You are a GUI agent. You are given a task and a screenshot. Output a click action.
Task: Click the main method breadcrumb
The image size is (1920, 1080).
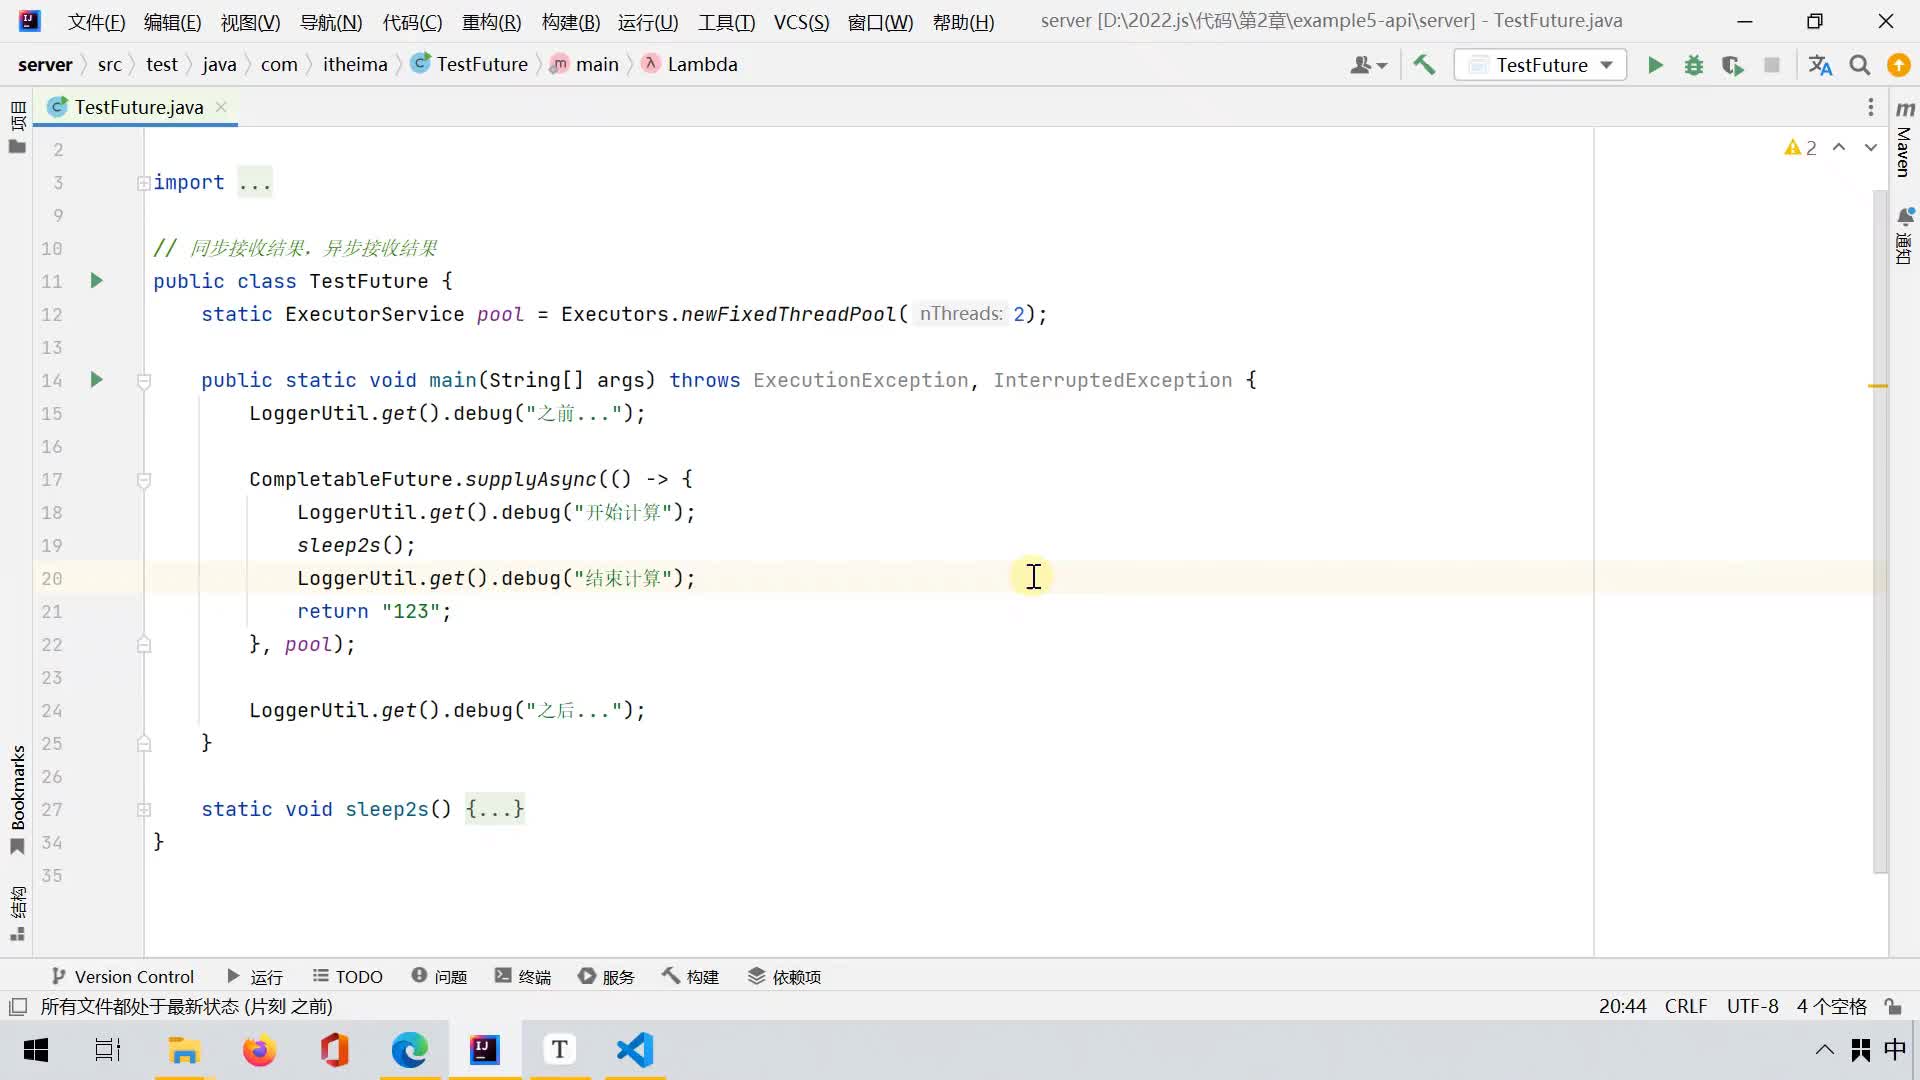(x=585, y=65)
